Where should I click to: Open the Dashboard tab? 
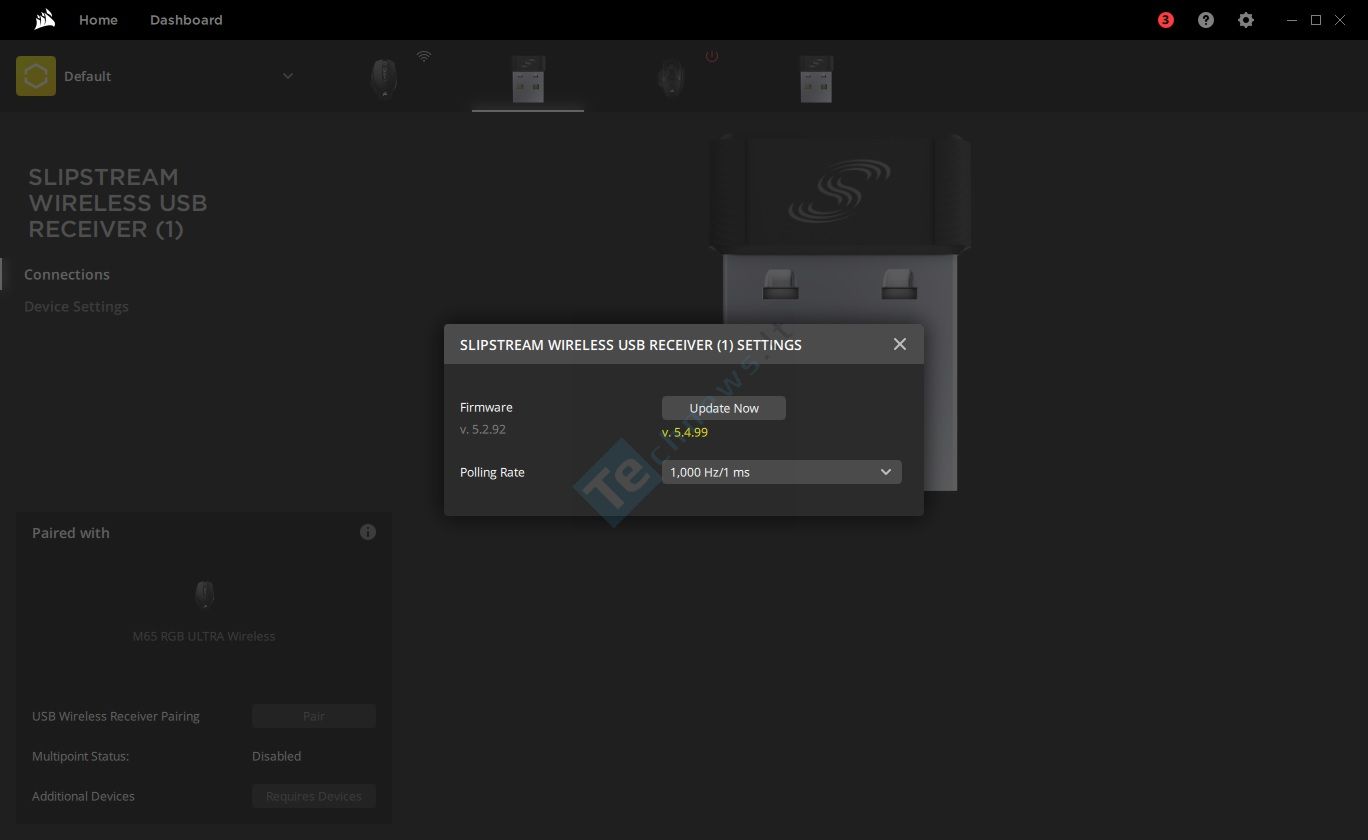click(186, 20)
